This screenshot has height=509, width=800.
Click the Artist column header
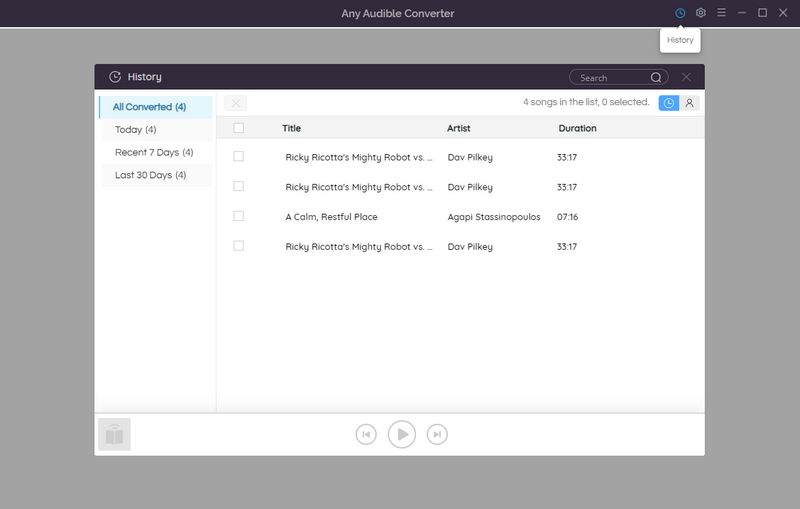click(x=459, y=129)
